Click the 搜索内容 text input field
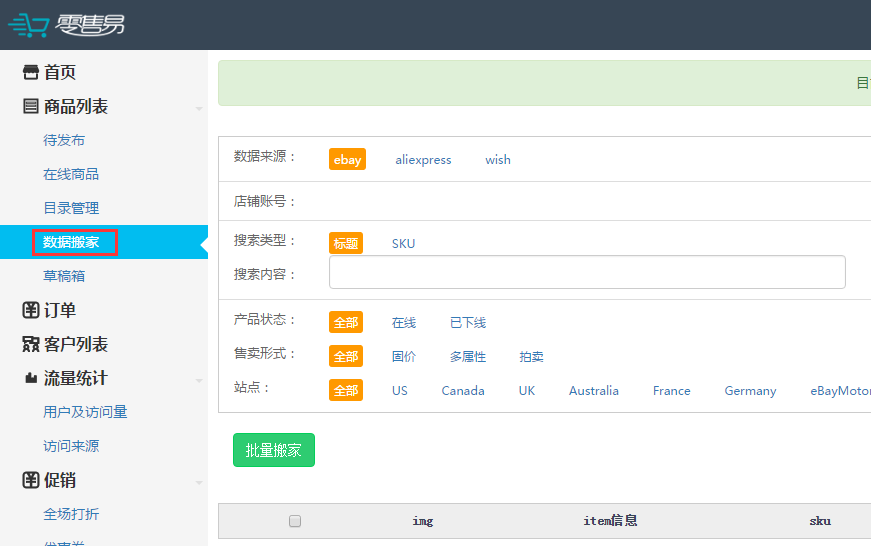The width and height of the screenshot is (871, 546). pos(587,272)
